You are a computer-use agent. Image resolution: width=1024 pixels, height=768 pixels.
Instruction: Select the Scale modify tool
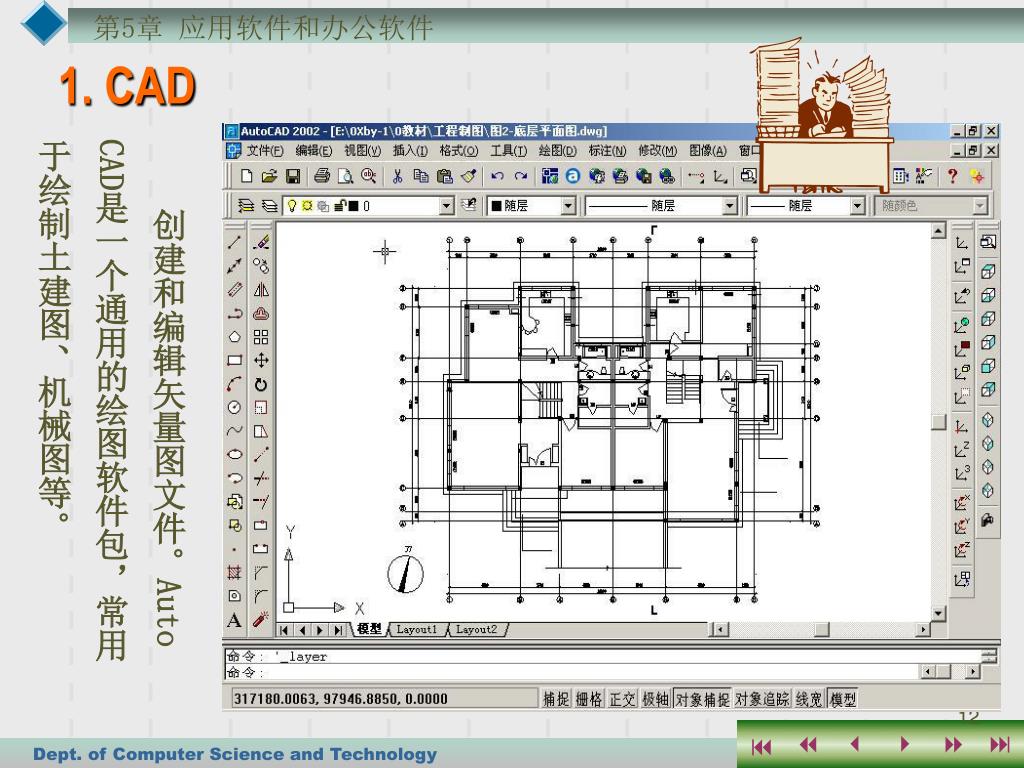(x=261, y=408)
